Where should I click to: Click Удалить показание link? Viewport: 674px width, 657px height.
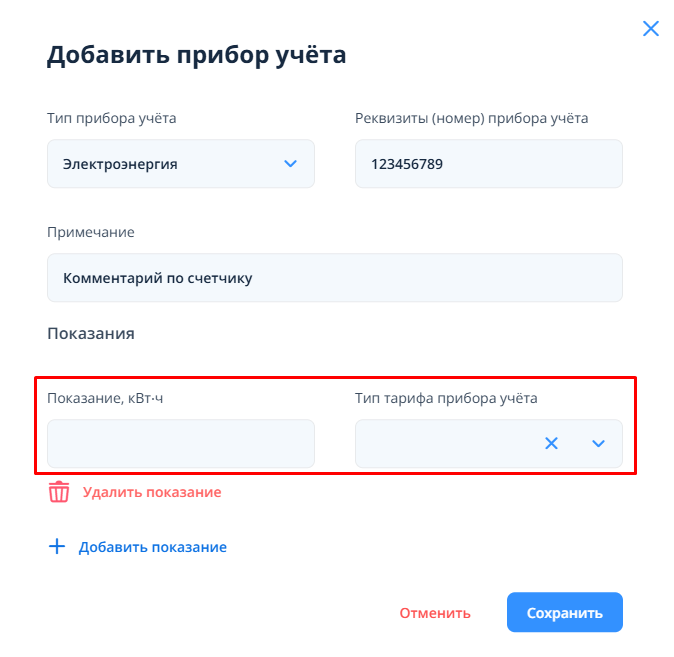pos(152,492)
